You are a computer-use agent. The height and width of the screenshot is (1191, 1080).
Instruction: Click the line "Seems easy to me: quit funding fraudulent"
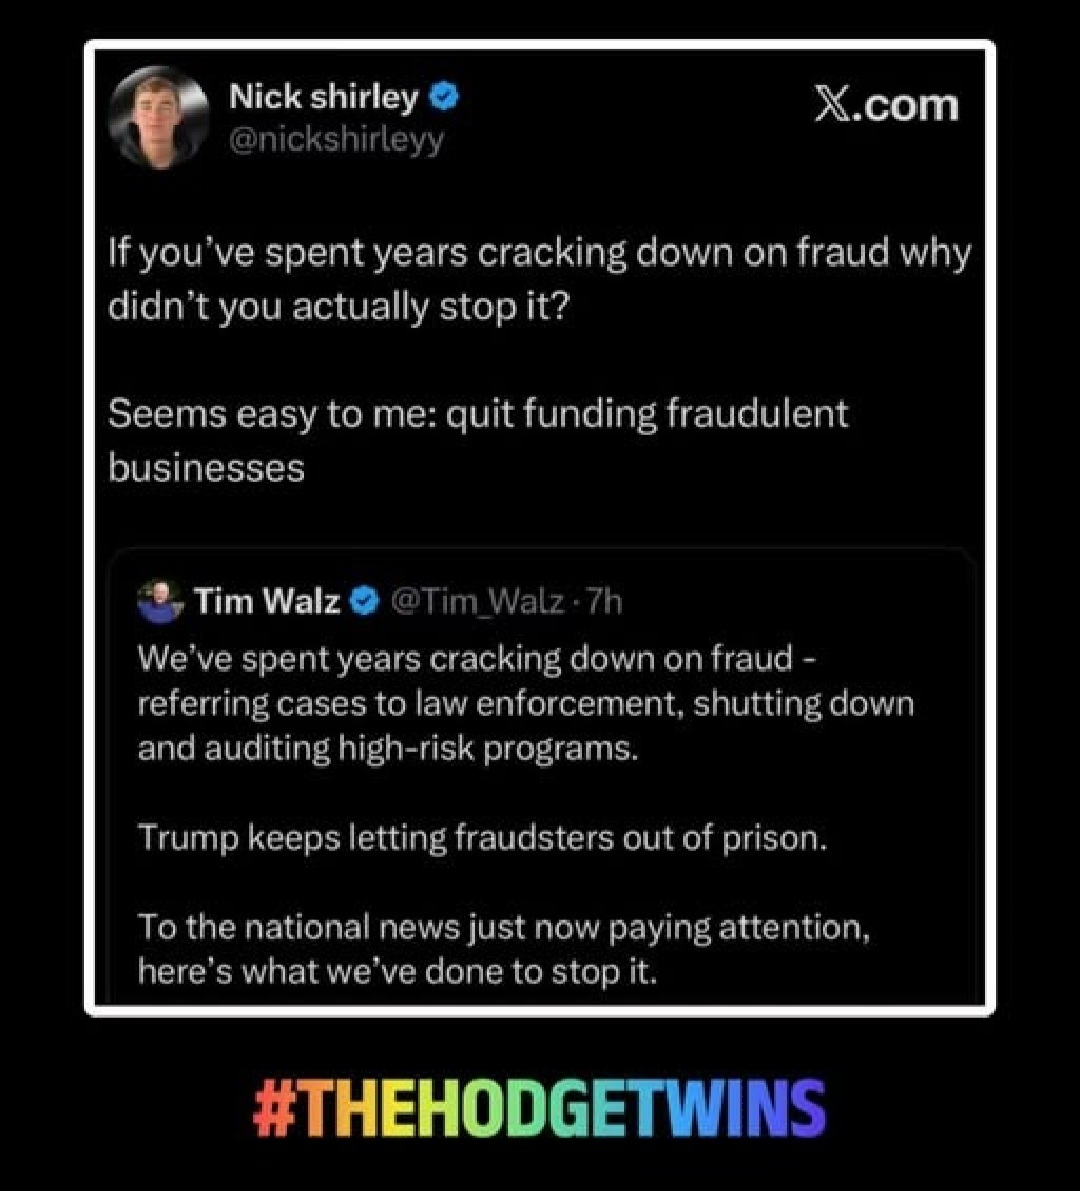(478, 415)
